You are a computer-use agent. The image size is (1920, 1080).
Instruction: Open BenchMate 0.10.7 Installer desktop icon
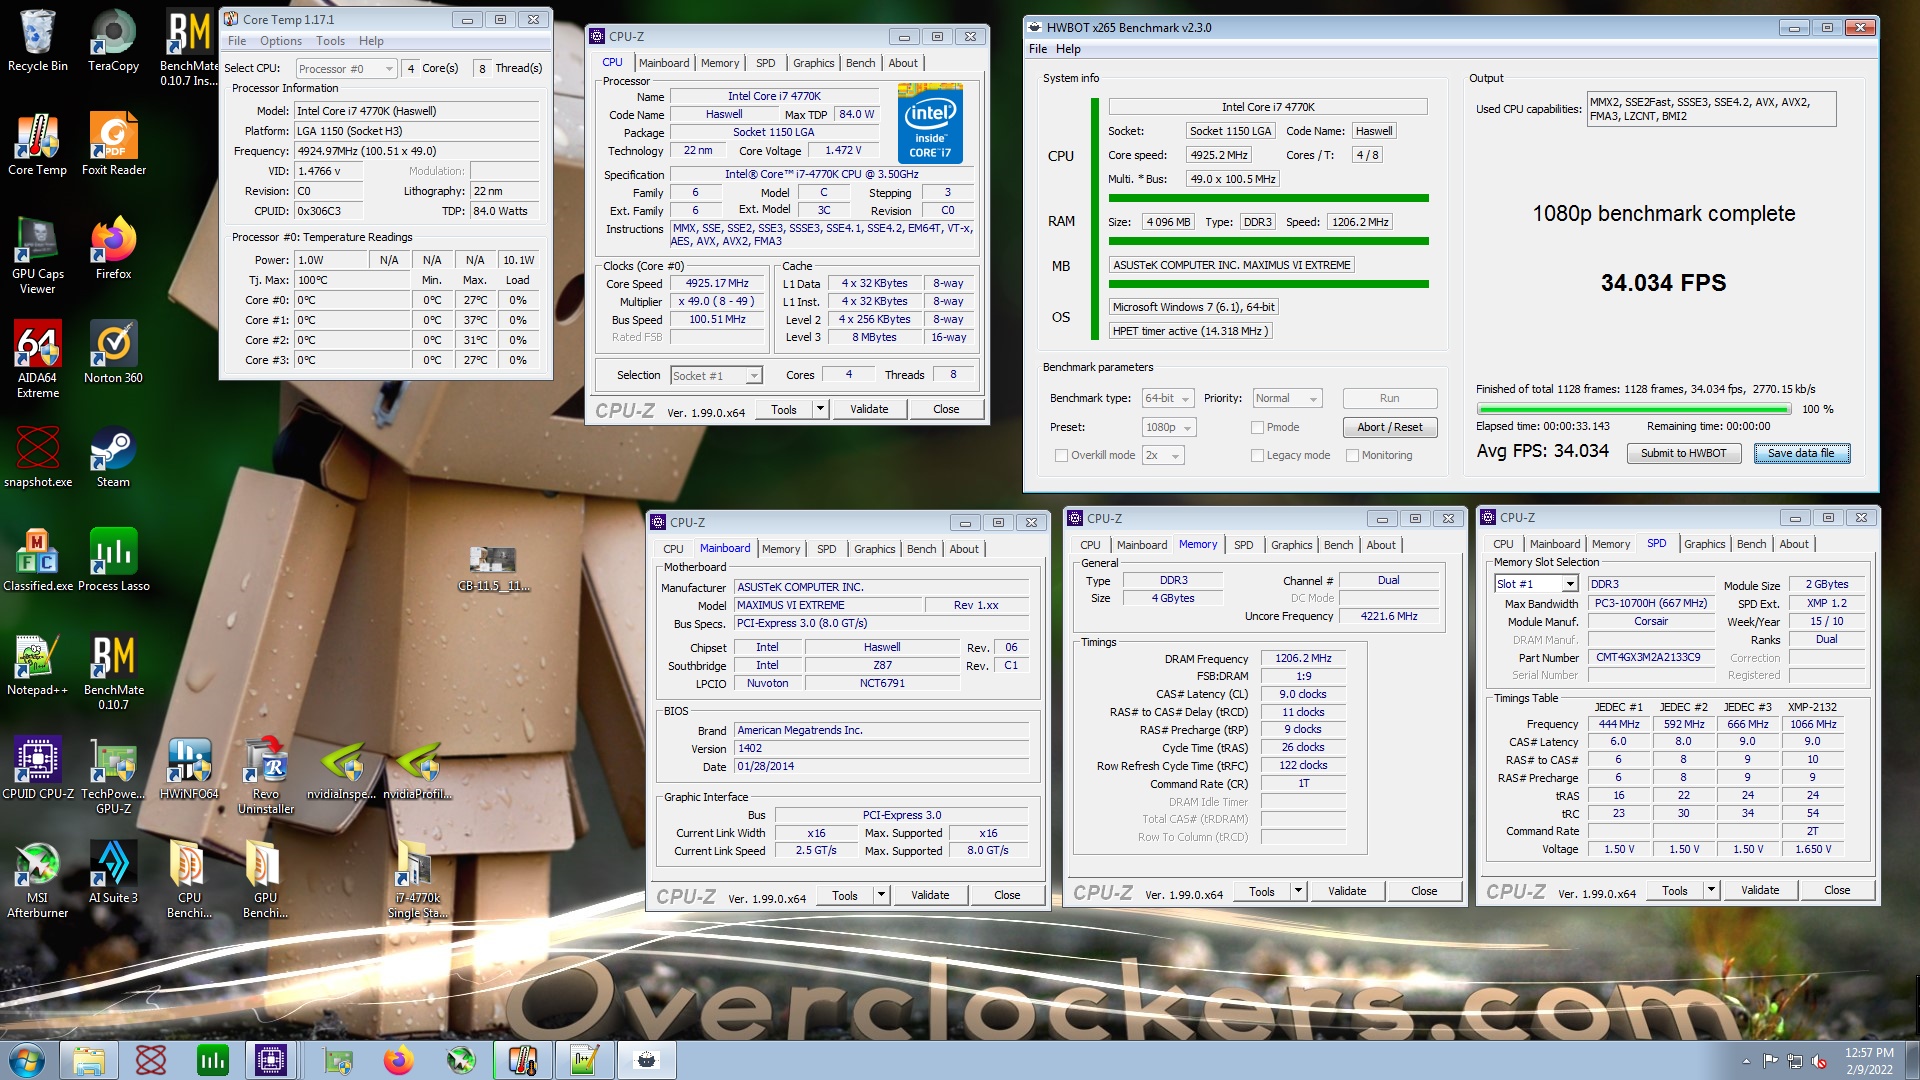pyautogui.click(x=189, y=48)
